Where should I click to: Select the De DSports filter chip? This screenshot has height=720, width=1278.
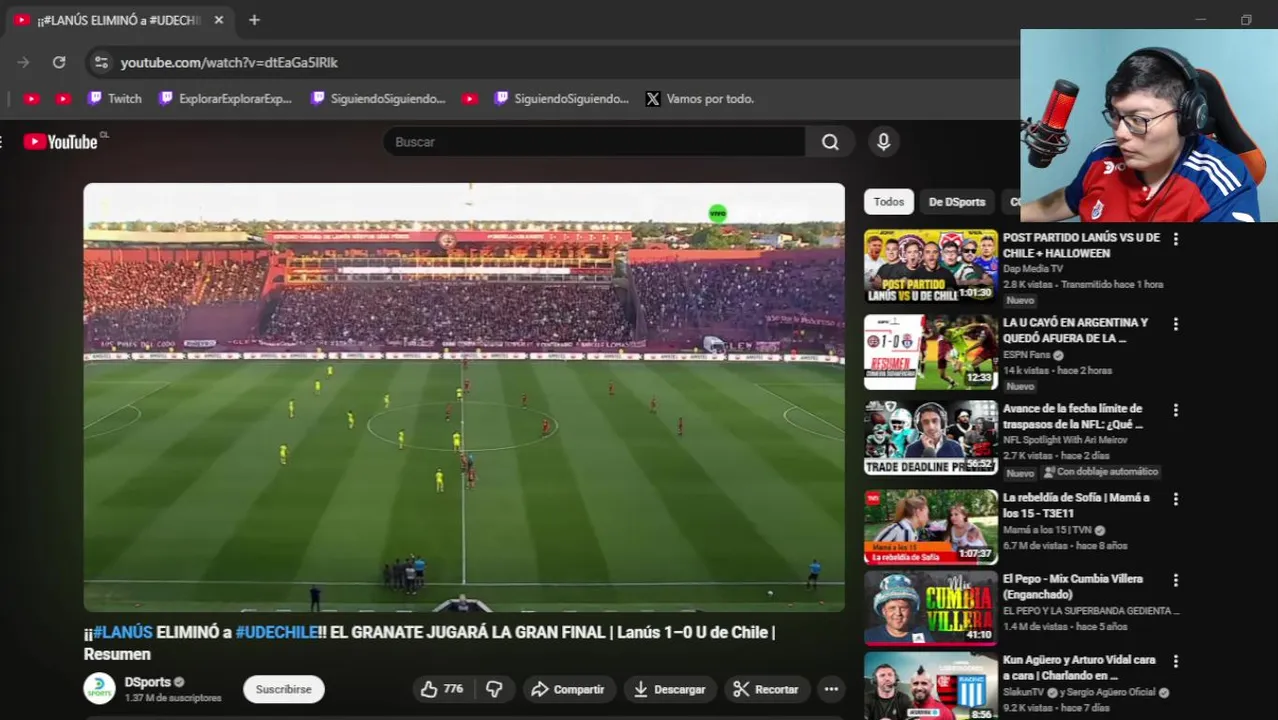[956, 202]
